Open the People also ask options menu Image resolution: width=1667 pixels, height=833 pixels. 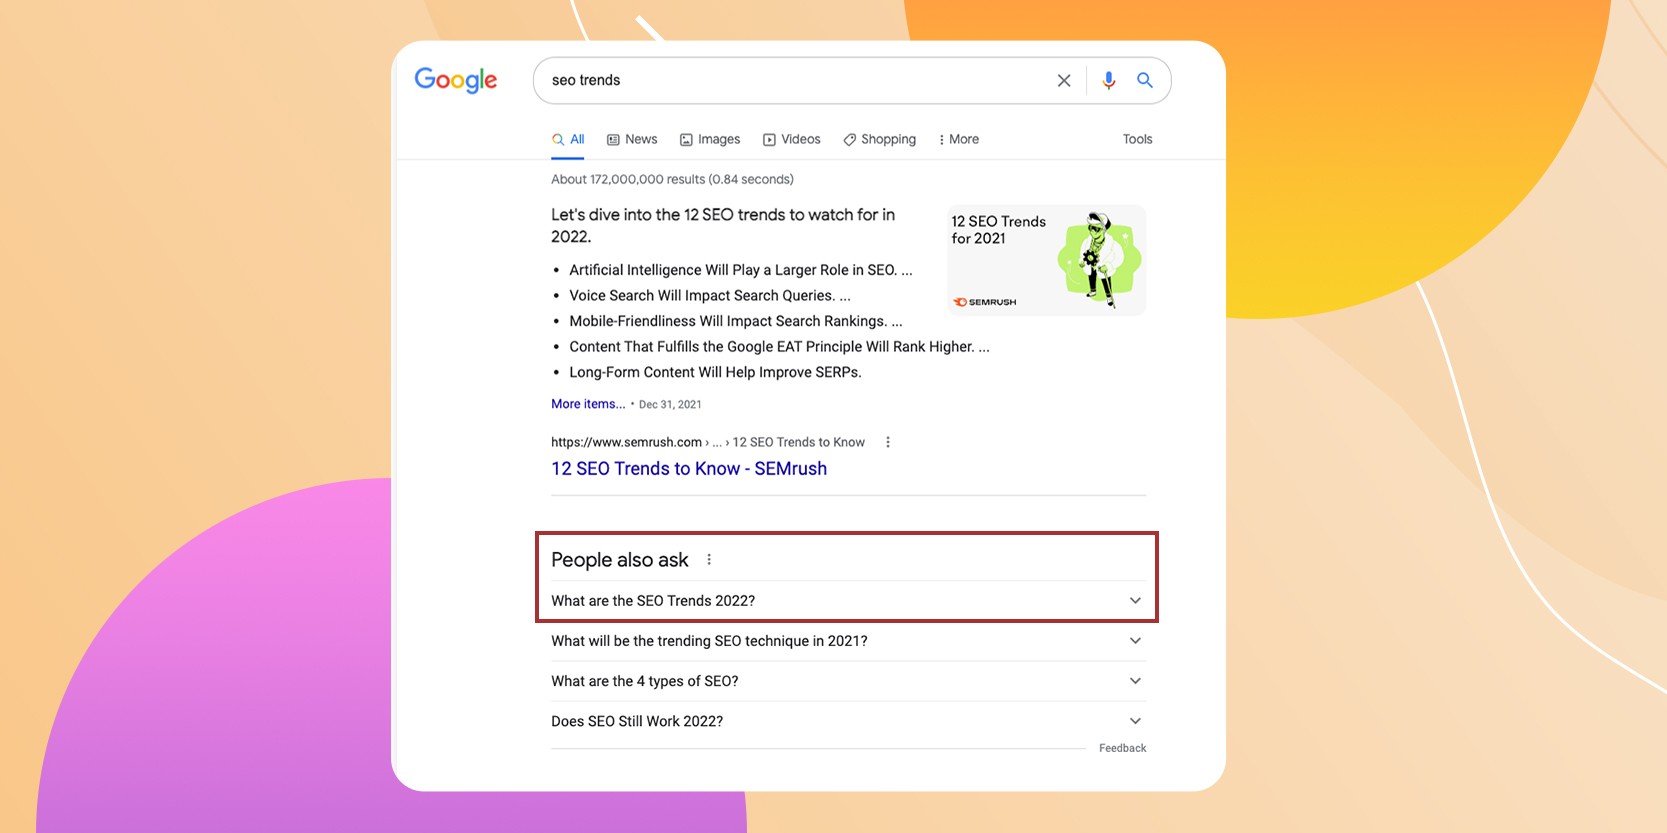709,560
